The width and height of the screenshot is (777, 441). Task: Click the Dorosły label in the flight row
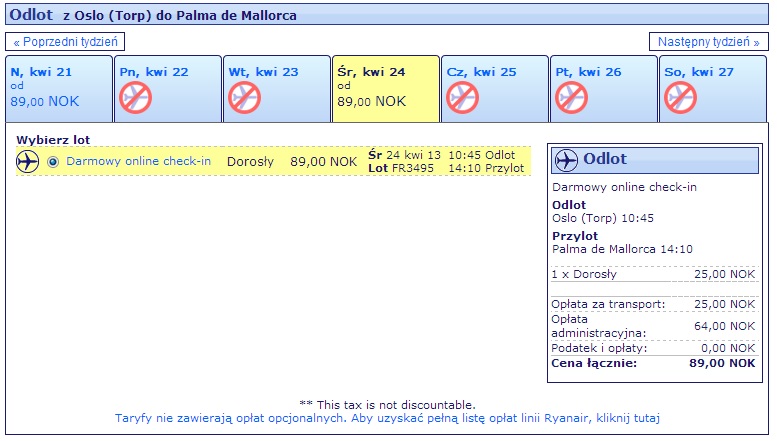250,162
